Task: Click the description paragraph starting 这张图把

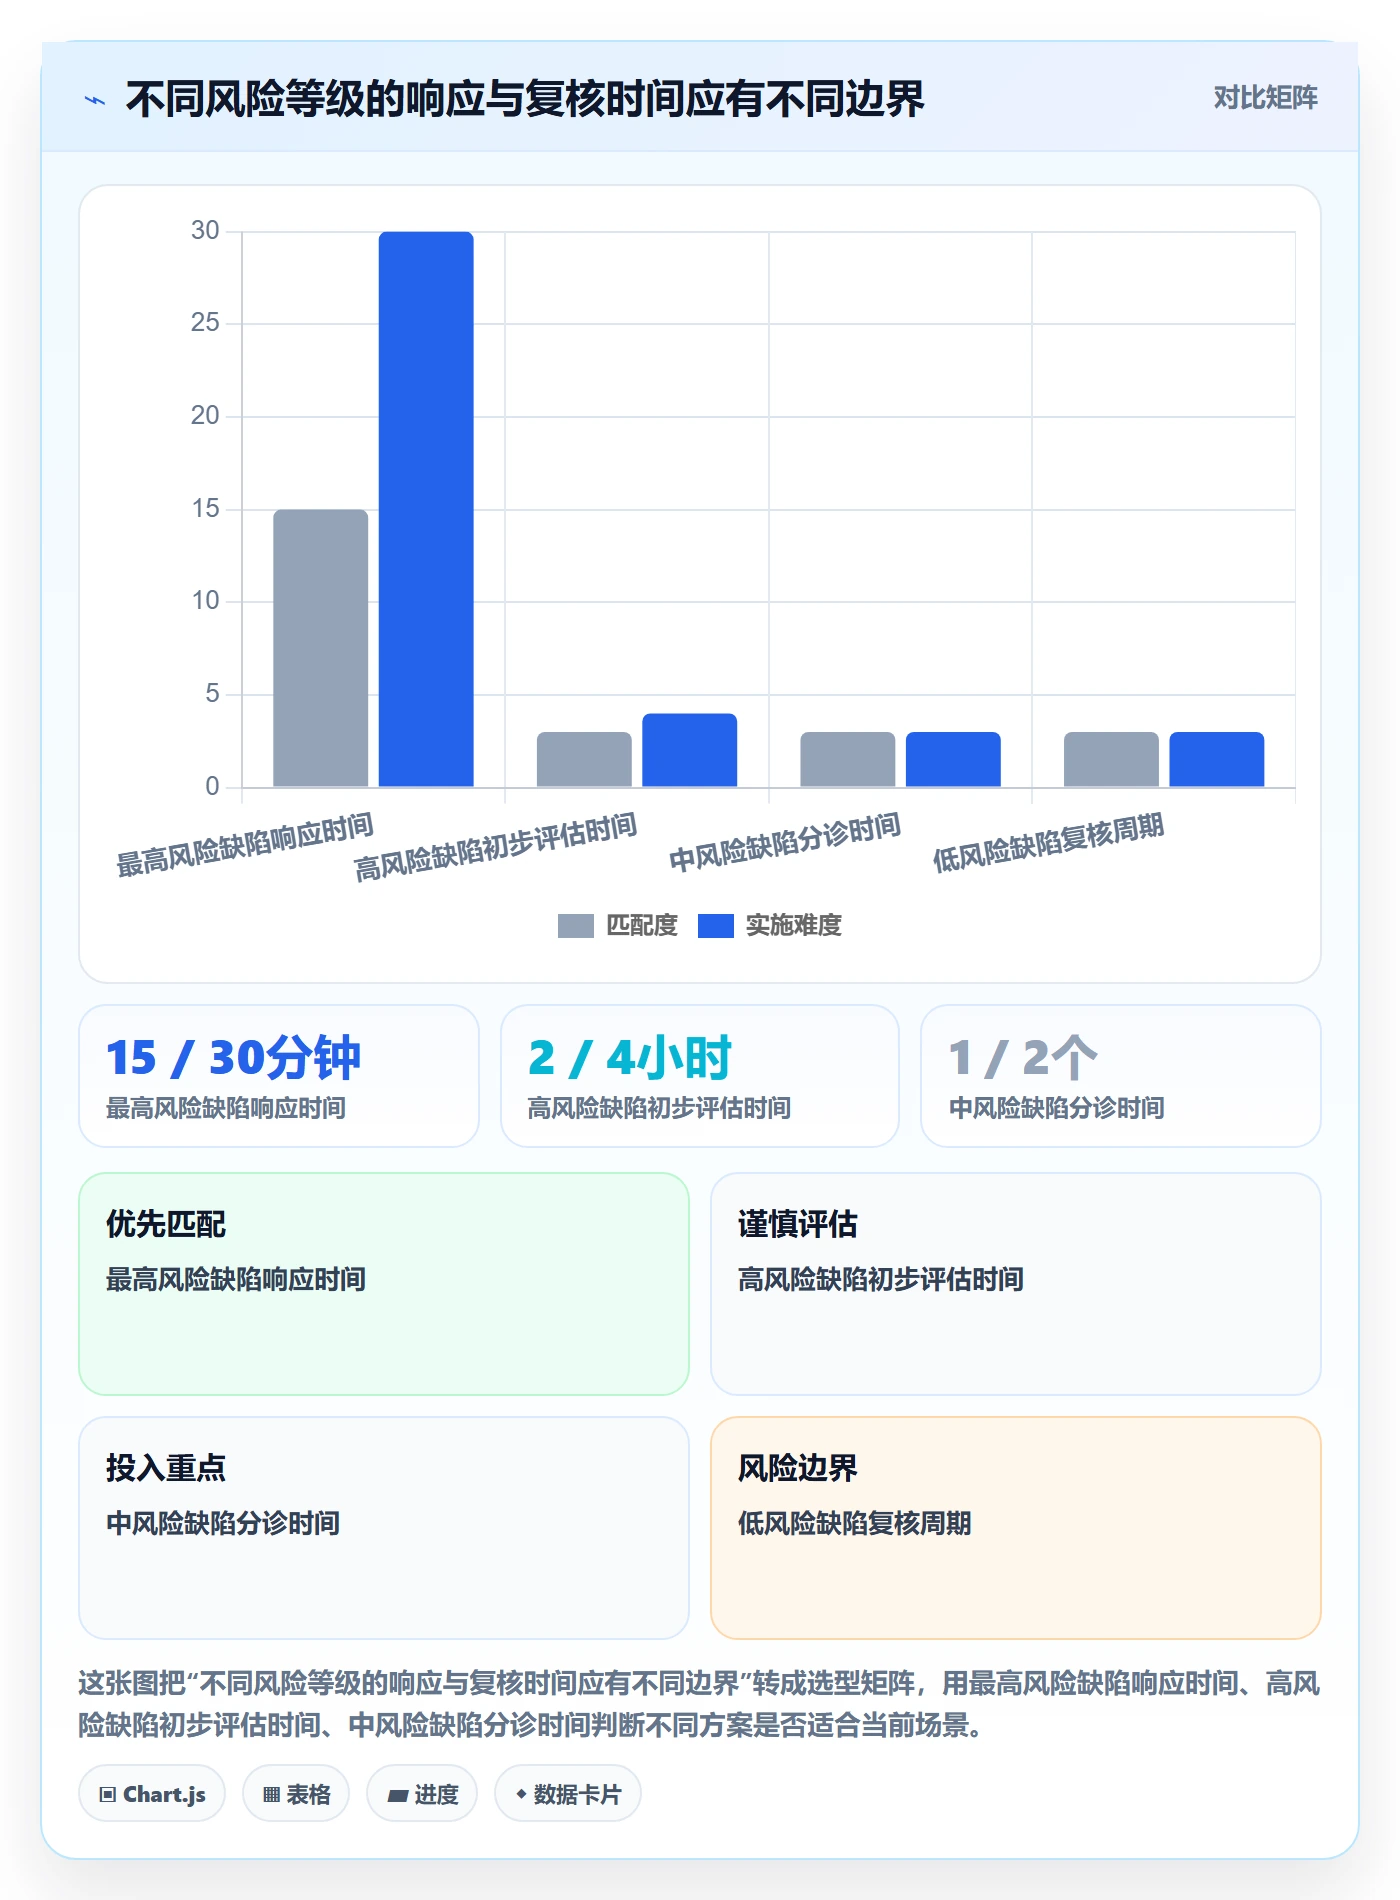Action: pos(699,1704)
